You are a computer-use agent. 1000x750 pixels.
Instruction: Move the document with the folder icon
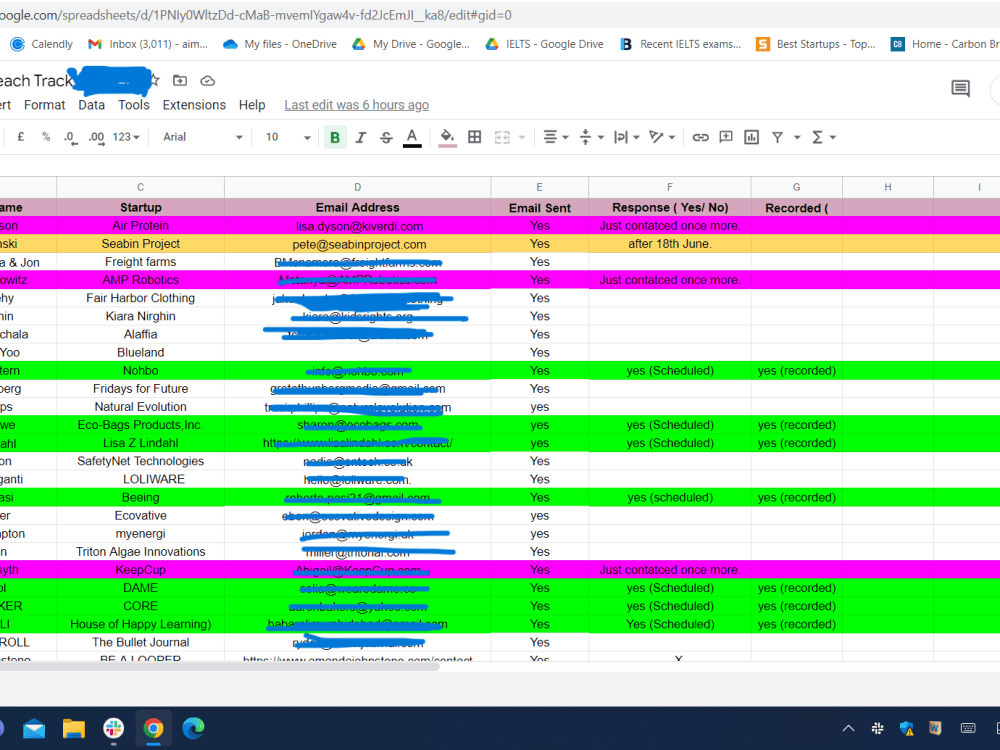(180, 80)
